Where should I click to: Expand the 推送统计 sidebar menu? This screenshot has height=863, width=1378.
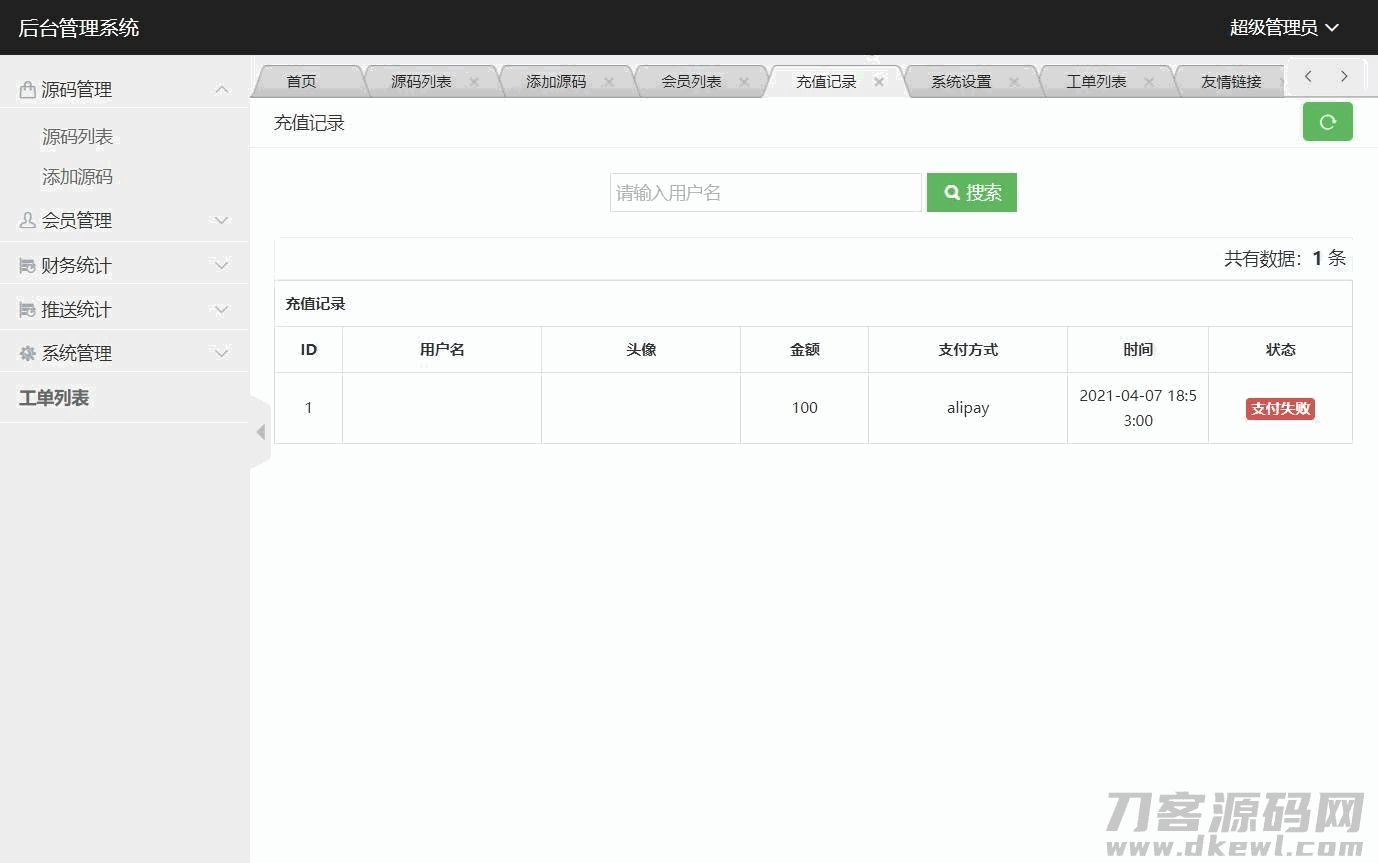pos(124,309)
